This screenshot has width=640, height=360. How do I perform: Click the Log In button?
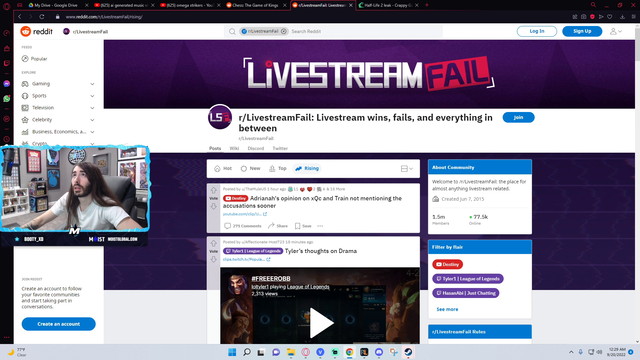tap(537, 31)
